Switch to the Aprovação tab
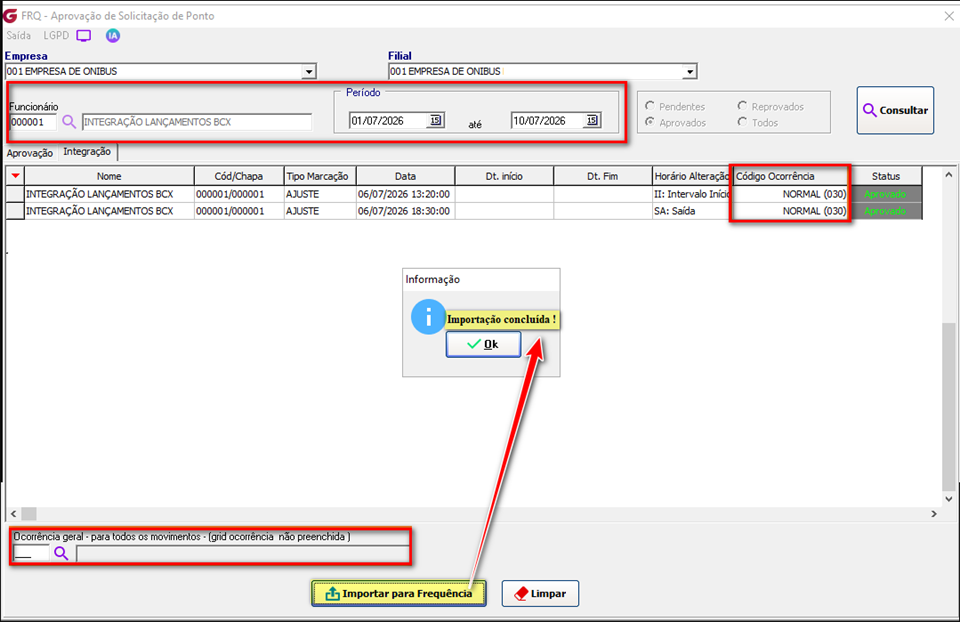 [30, 153]
